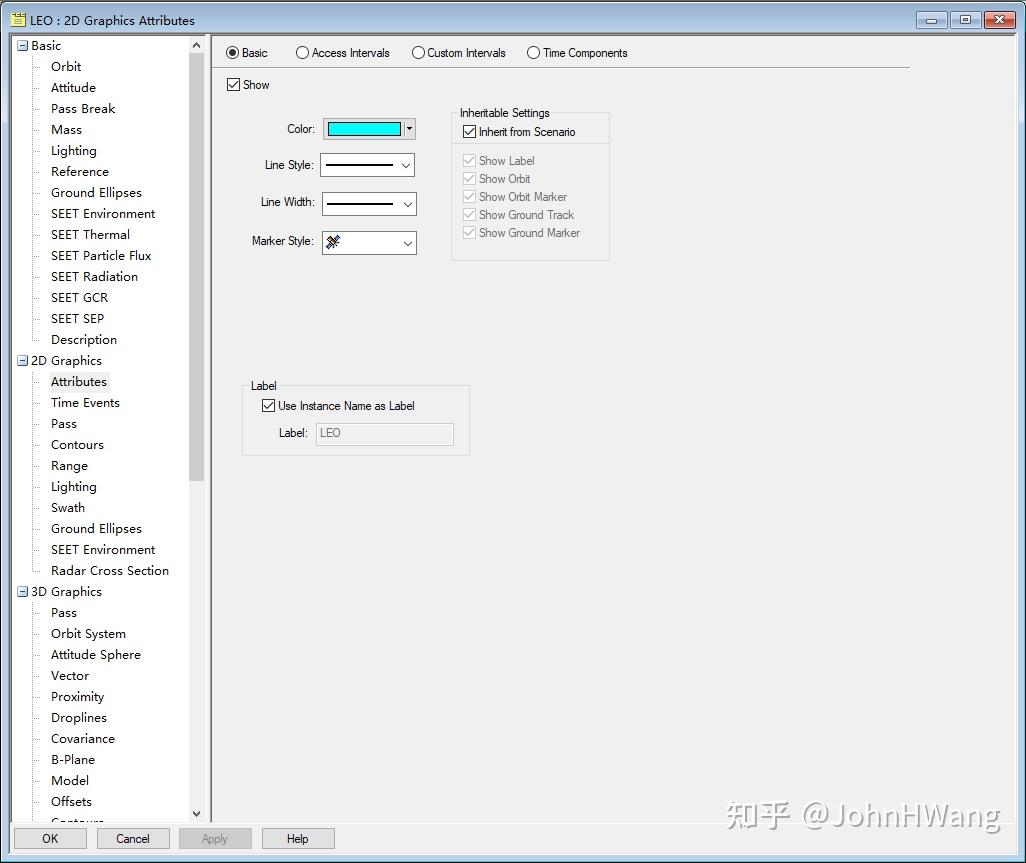Open the Description page
The height and width of the screenshot is (863, 1026).
84,340
